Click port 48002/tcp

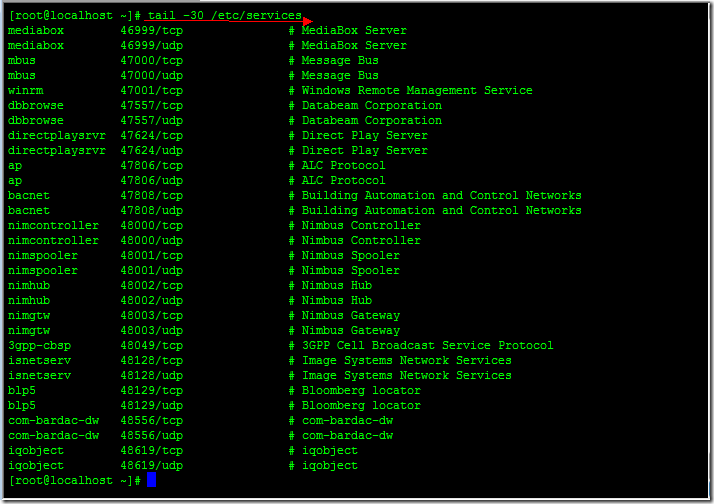click(152, 286)
